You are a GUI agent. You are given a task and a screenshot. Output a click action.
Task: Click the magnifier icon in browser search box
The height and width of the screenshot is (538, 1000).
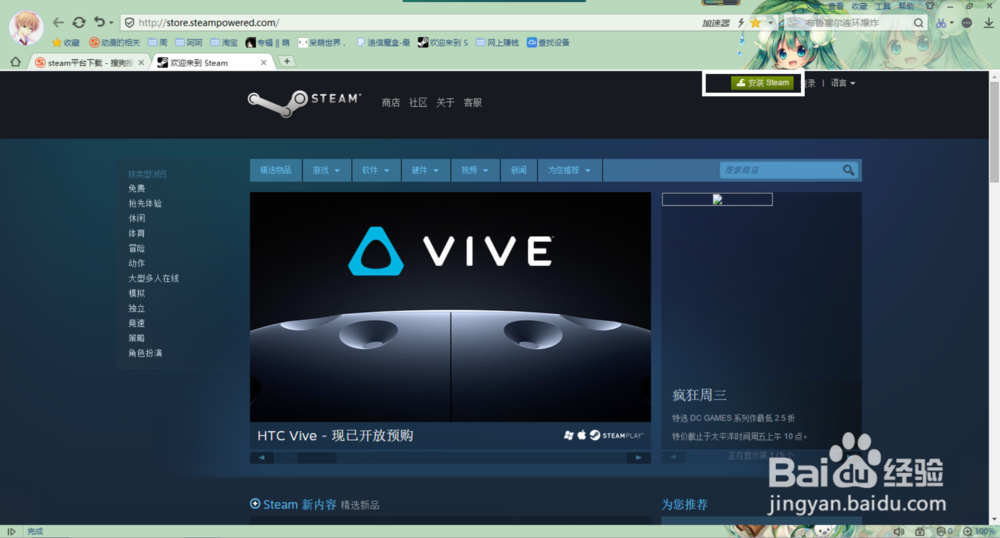coord(918,23)
